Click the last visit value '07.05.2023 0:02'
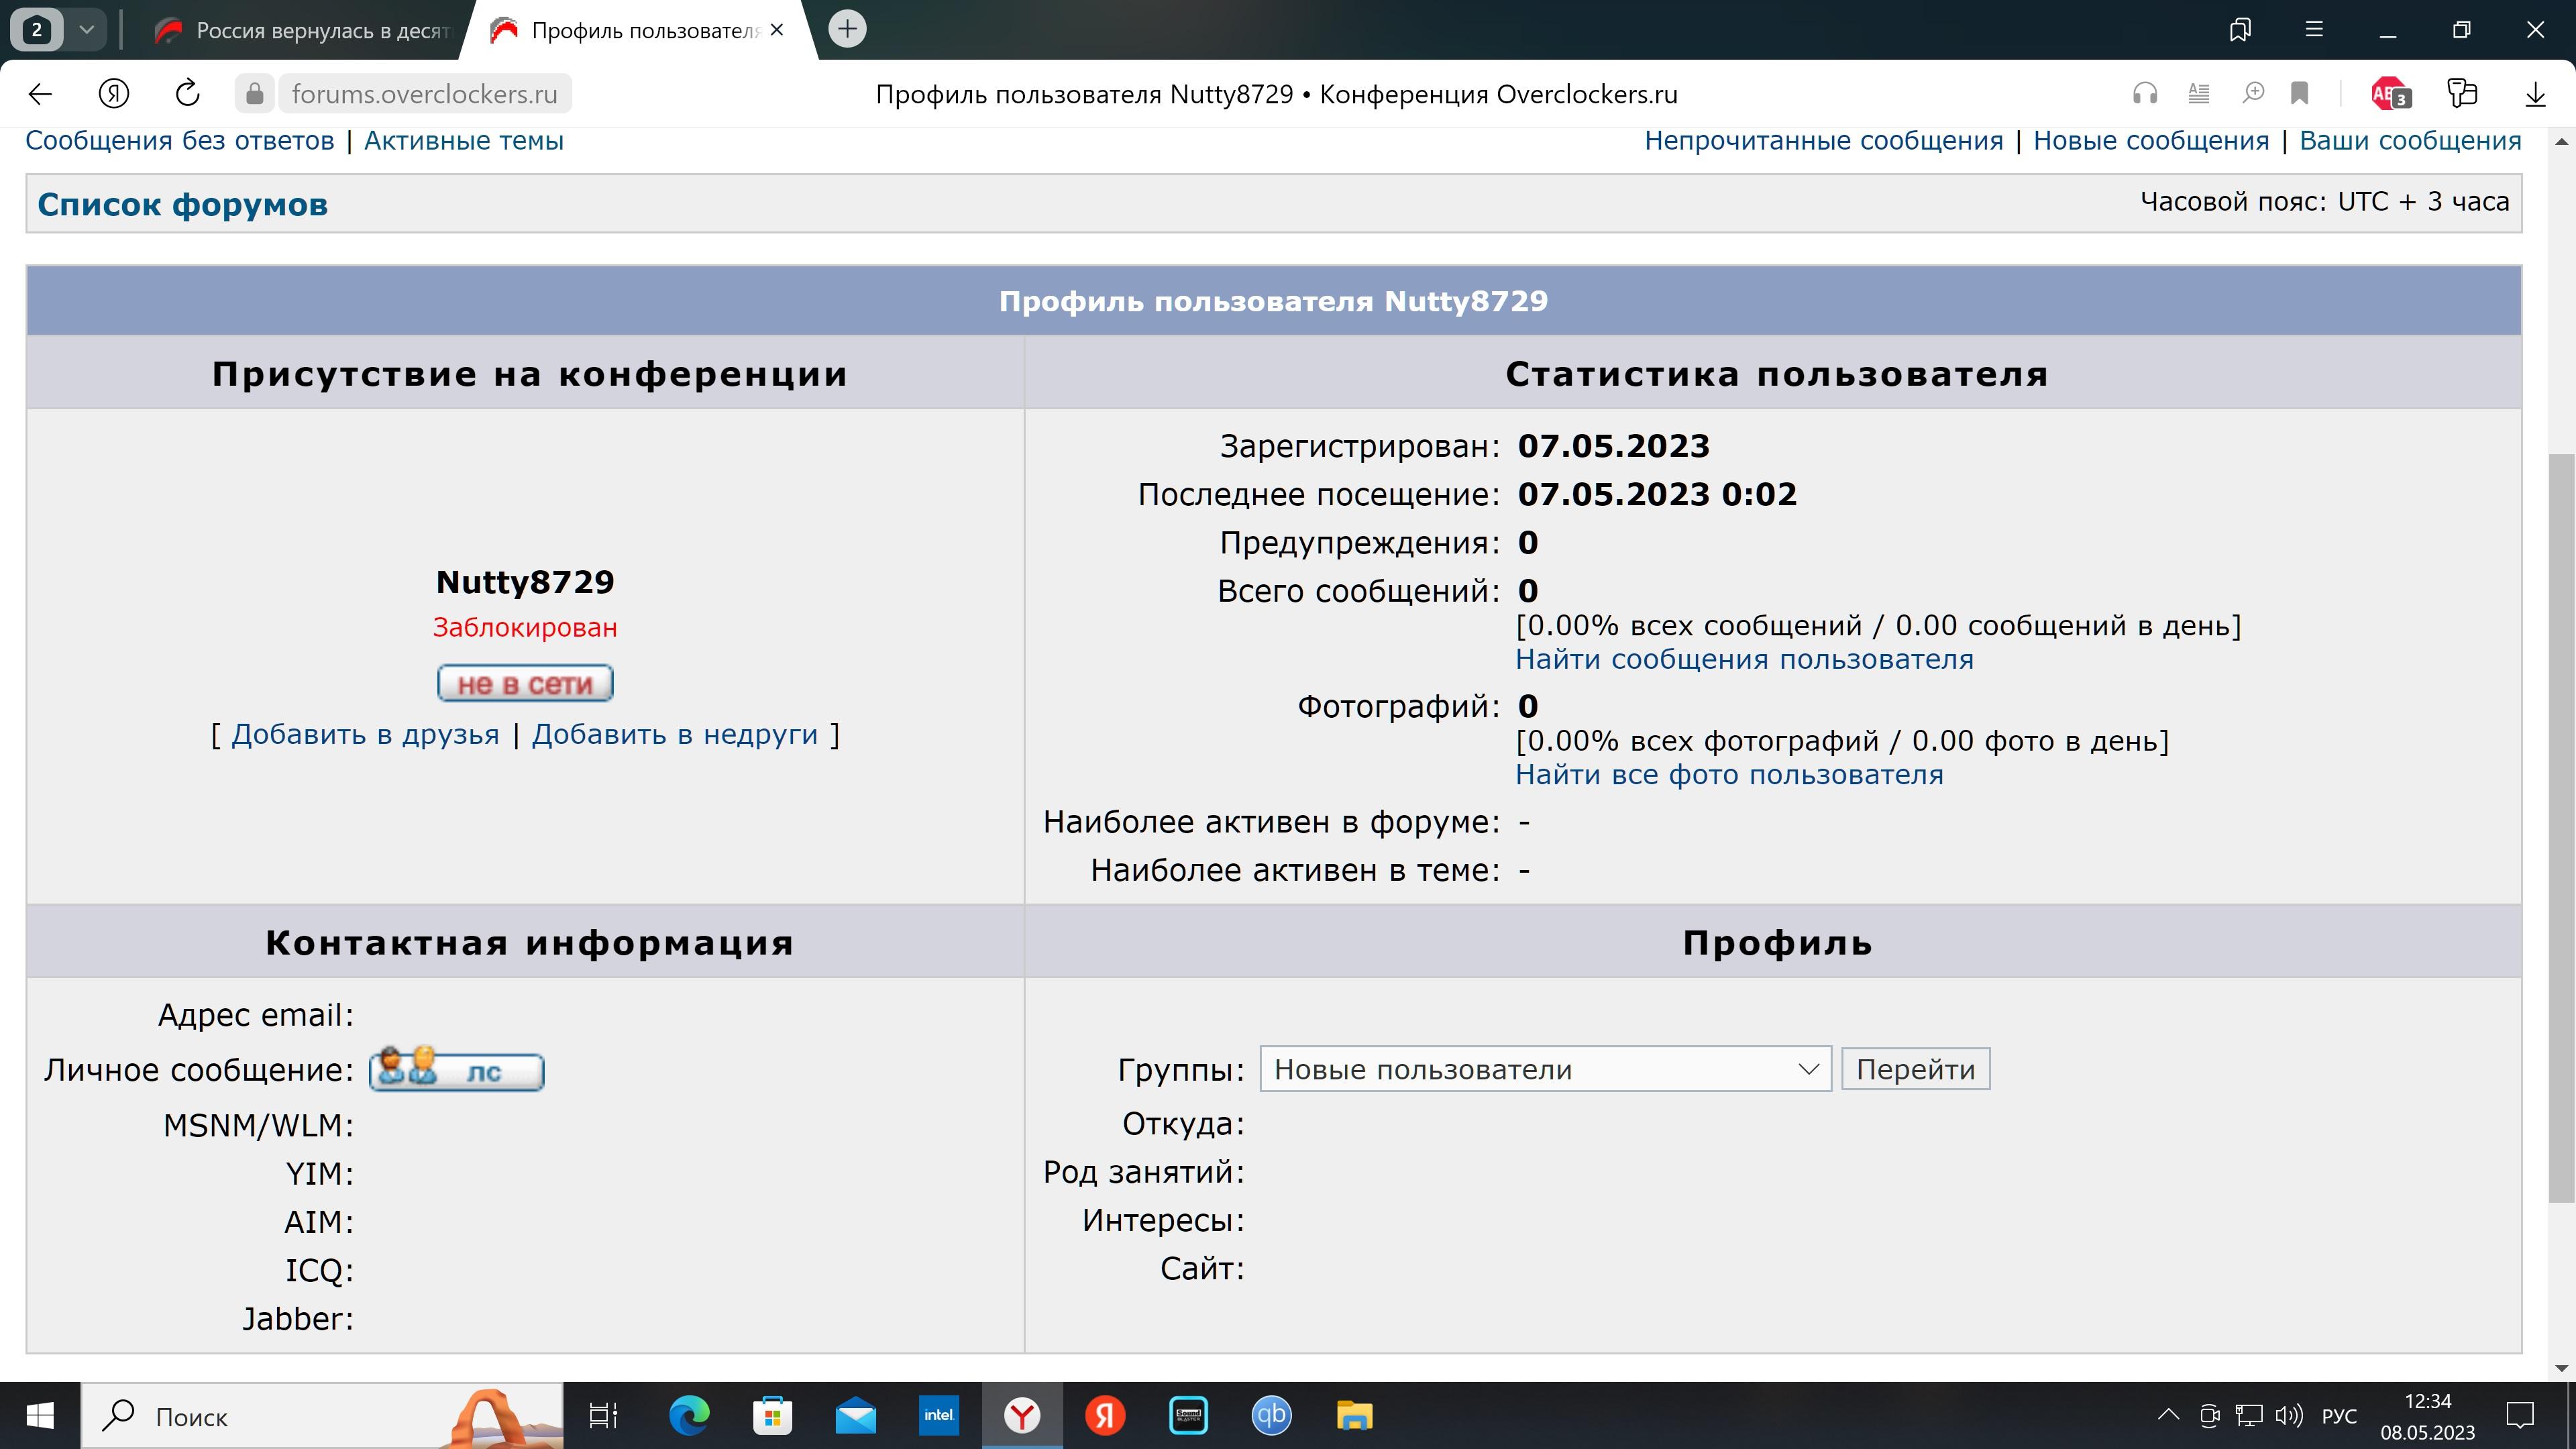Screen dimensions: 2576x1449 coord(1657,494)
